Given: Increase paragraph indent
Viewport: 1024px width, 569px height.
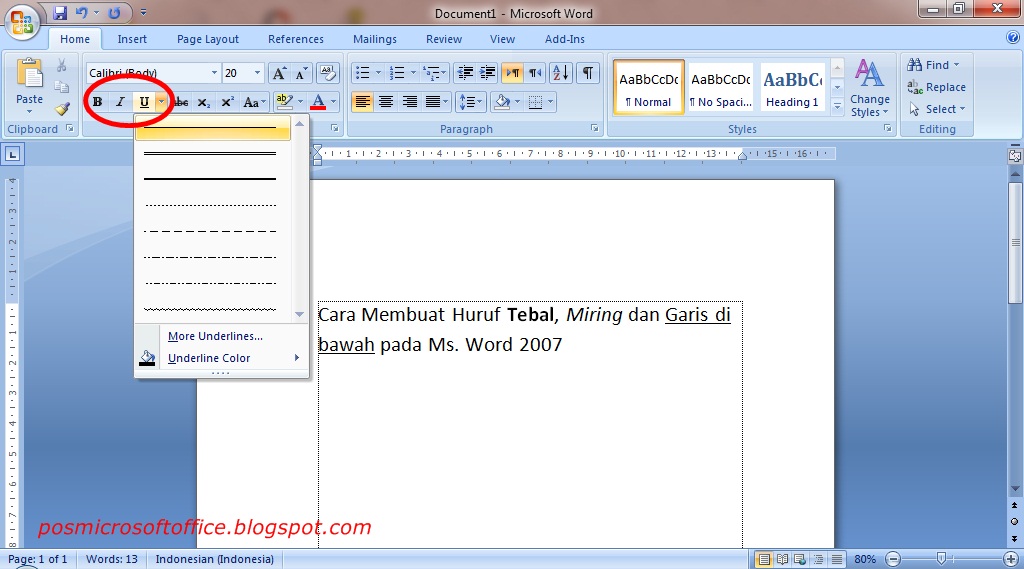Looking at the screenshot, I should click(487, 73).
